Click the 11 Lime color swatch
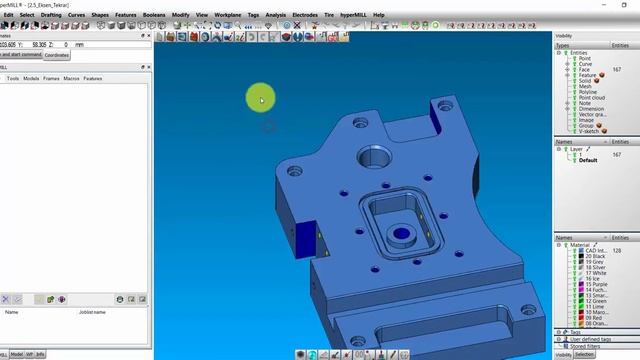Image resolution: width=640 pixels, height=360 pixels. [x=581, y=307]
